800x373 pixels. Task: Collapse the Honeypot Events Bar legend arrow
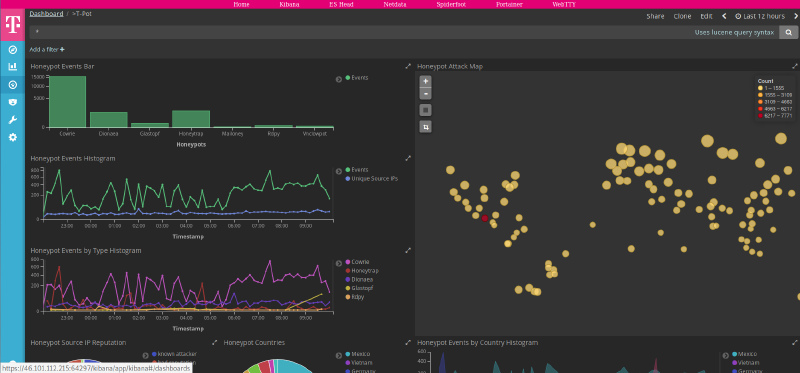click(338, 79)
